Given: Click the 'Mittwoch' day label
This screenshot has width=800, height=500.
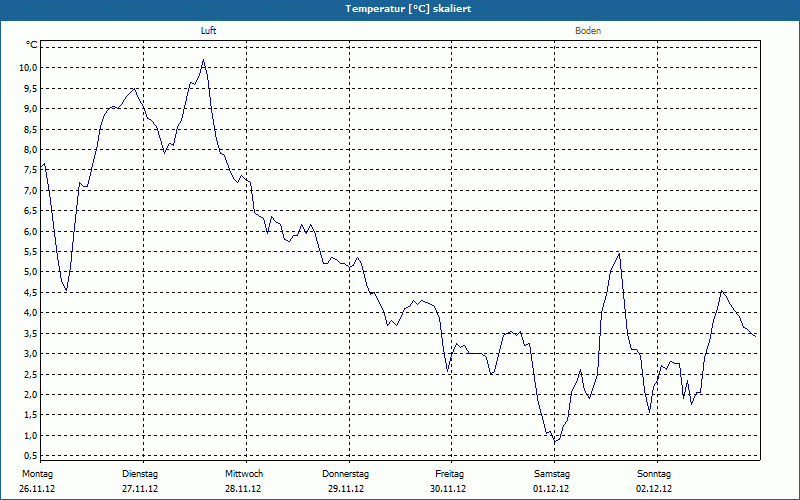Looking at the screenshot, I should [x=244, y=474].
